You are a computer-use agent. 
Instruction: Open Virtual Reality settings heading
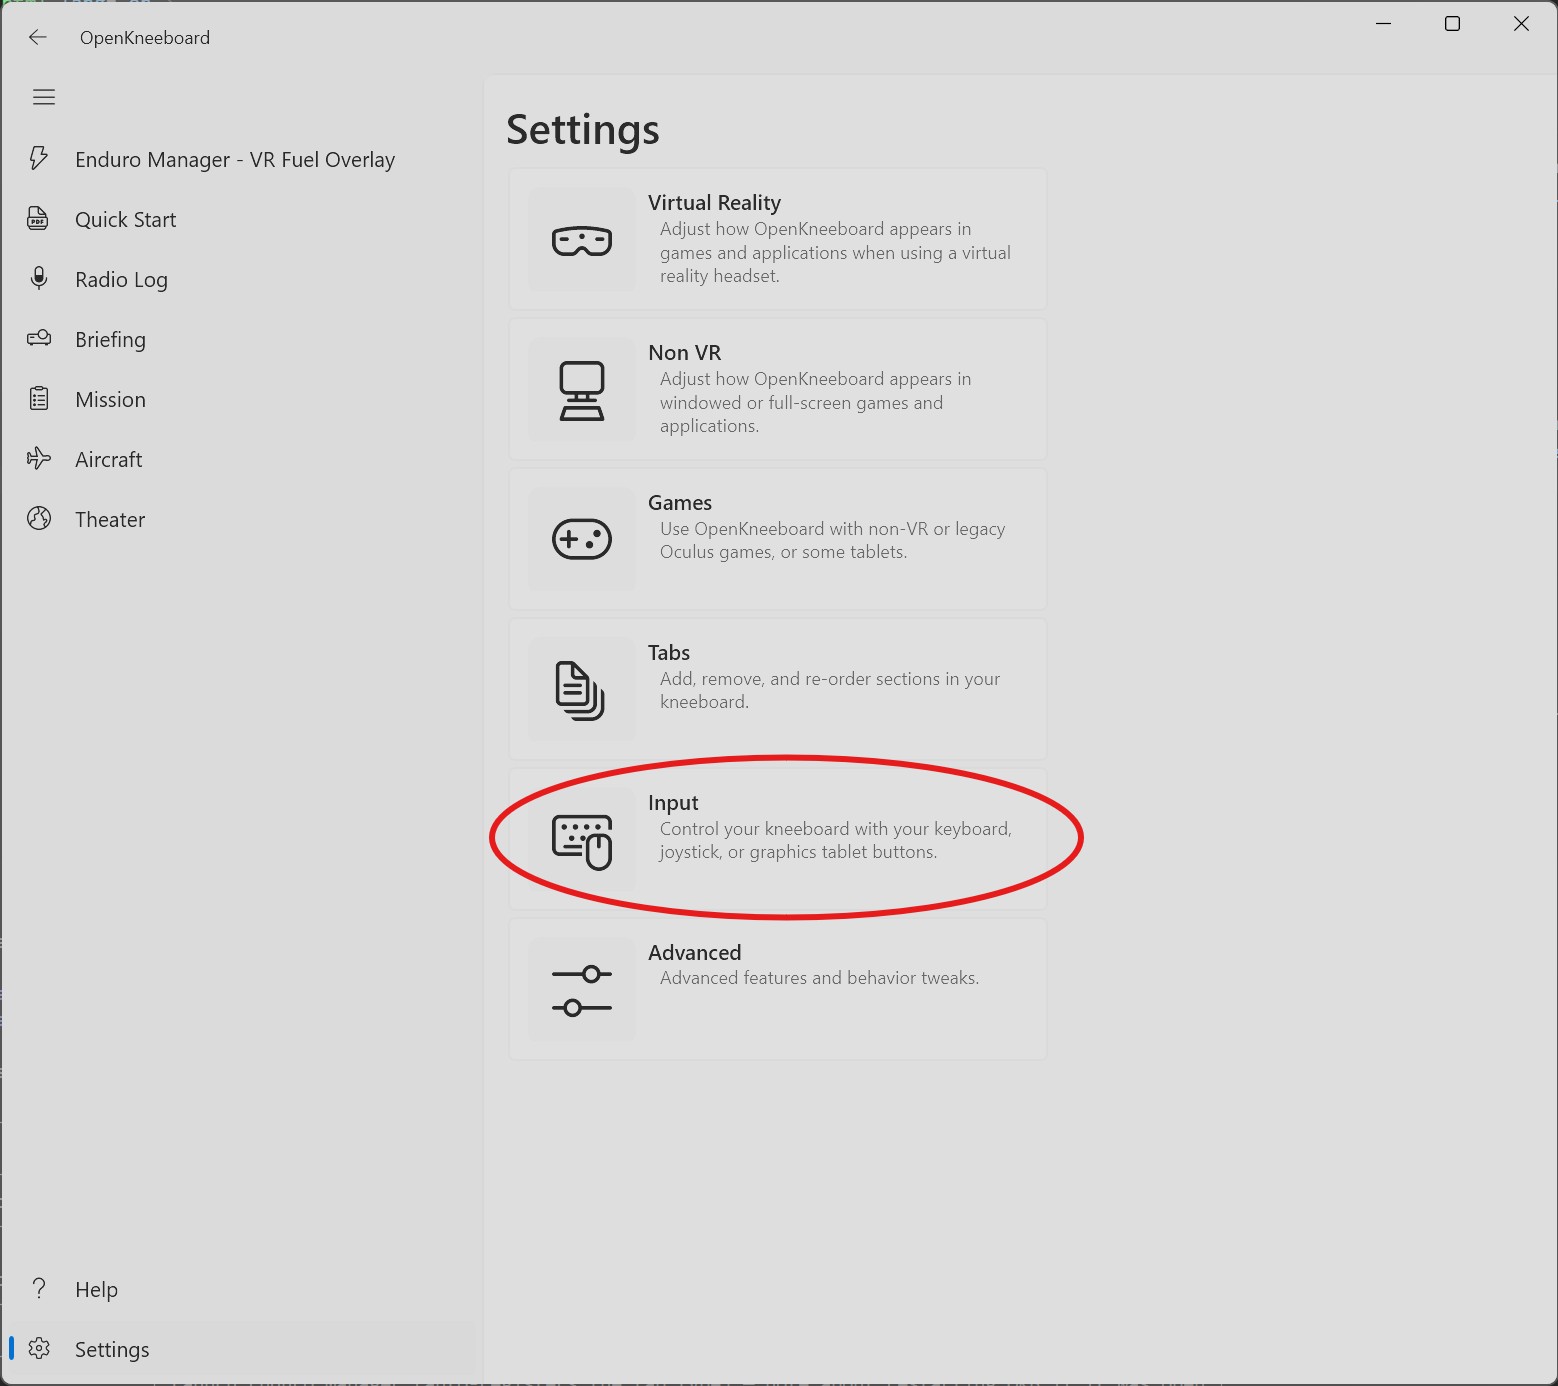714,203
